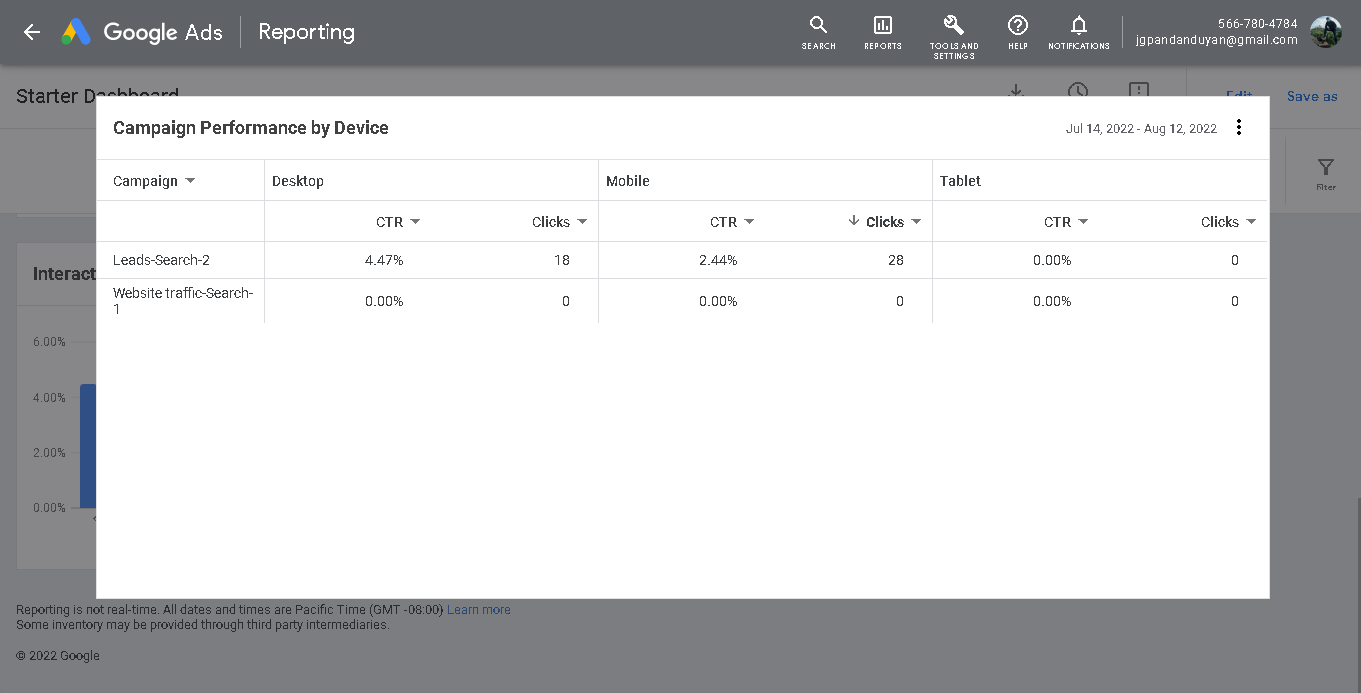
Task: Expand the Campaign column dropdown
Action: pos(190,181)
